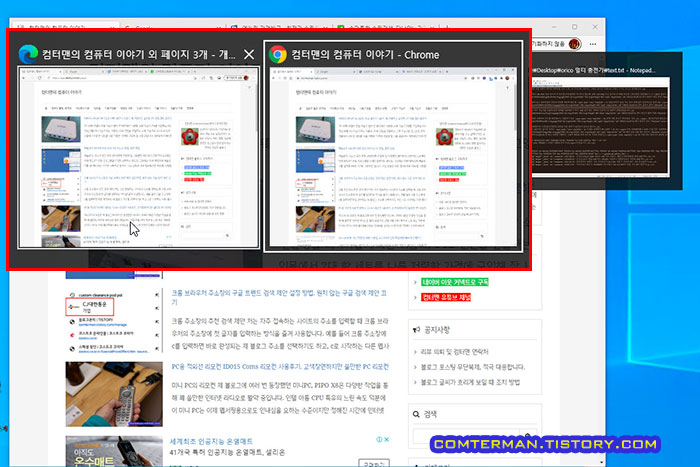Click the remote control article thumbnail
Viewport: 700px width, 467px height.
[x=114, y=394]
